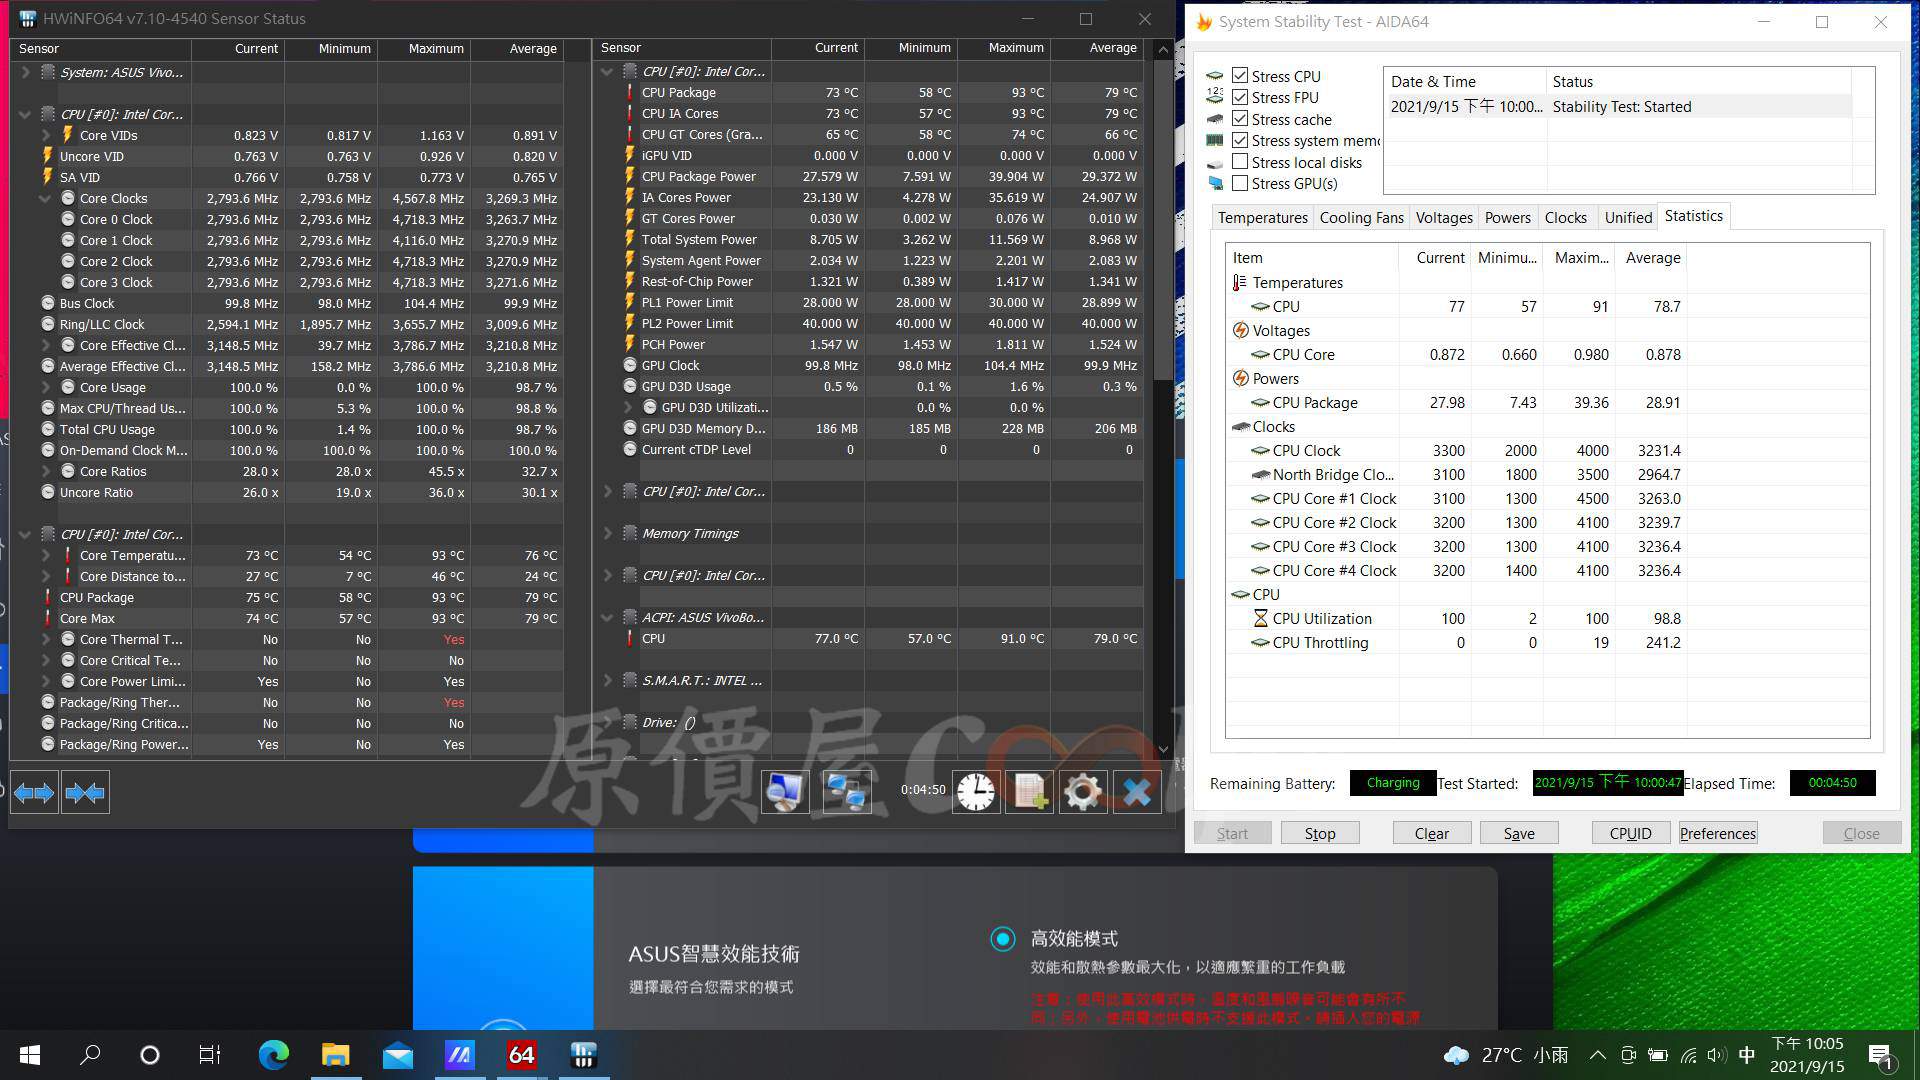Screen dimensions: 1920x1080
Task: Switch to MyASUS app on taskbar
Action: [459, 1055]
